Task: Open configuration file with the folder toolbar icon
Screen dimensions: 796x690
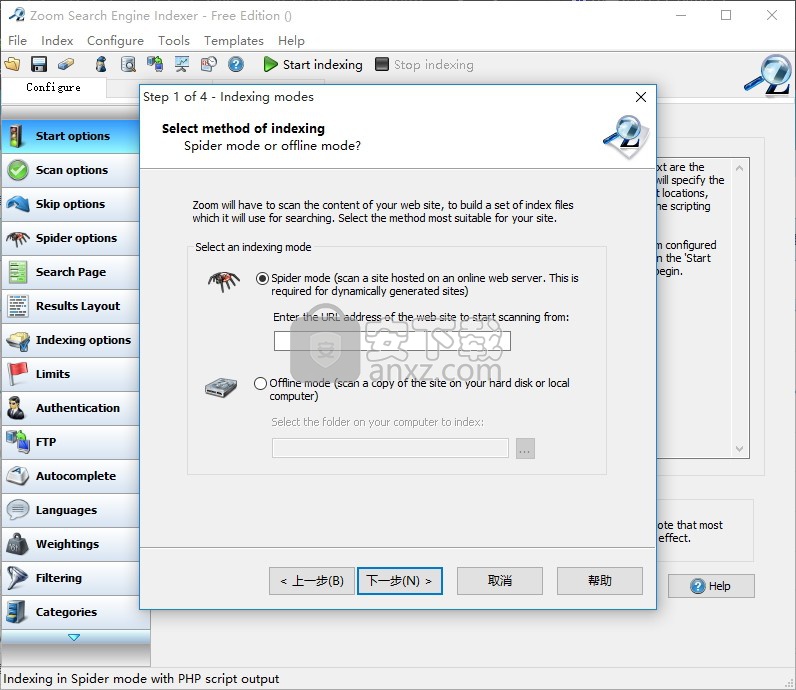Action: [x=12, y=64]
